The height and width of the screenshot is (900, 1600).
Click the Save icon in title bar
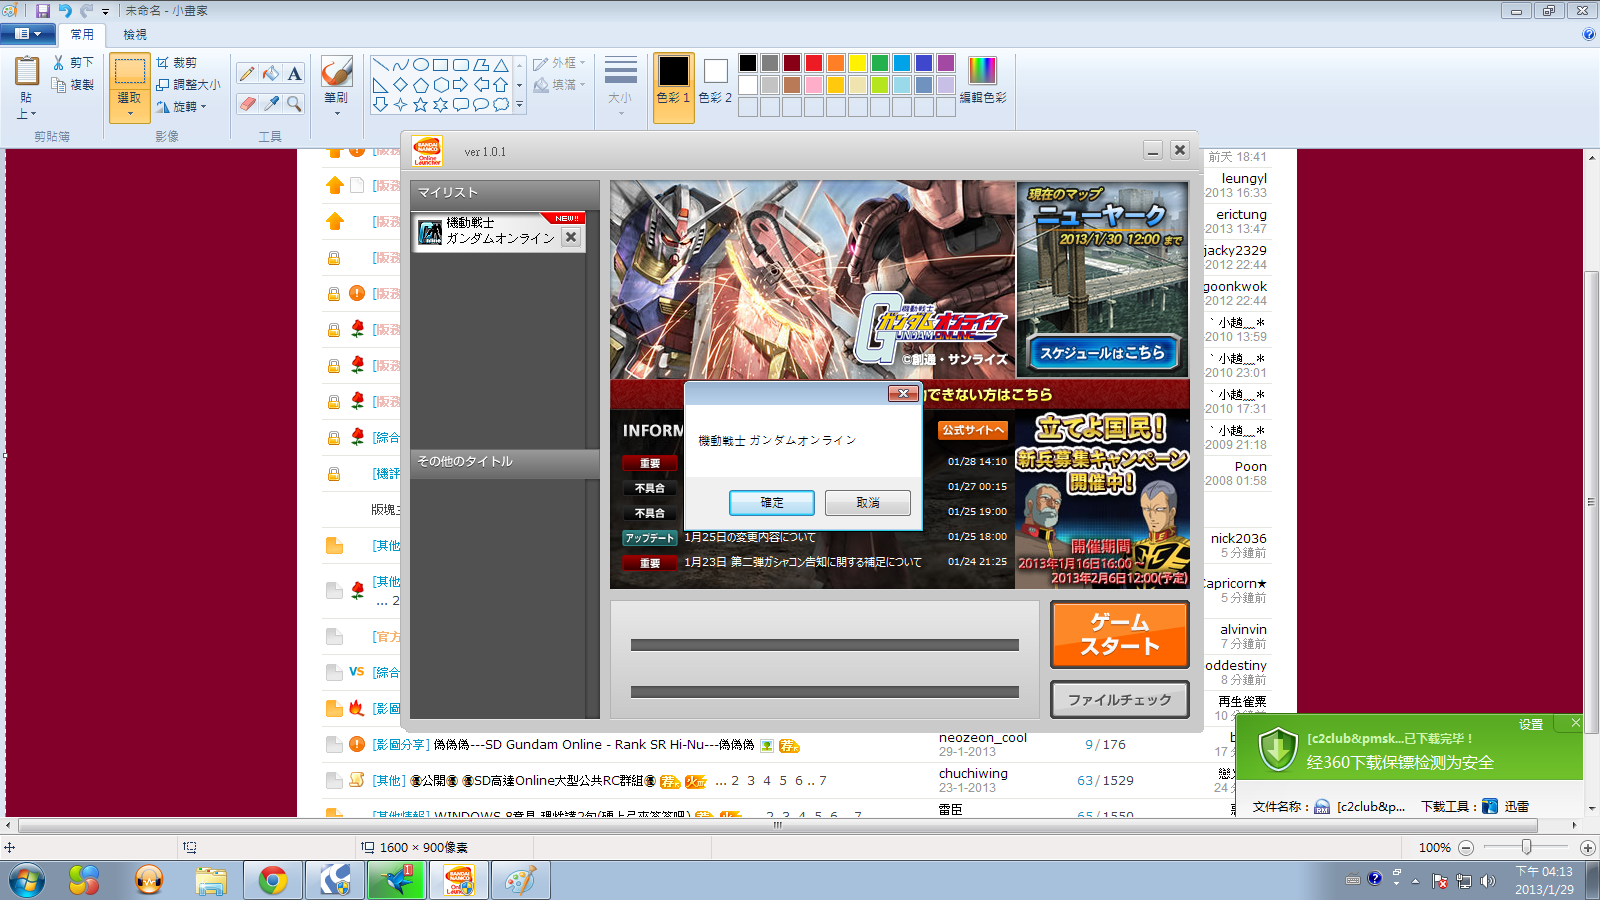pos(43,10)
